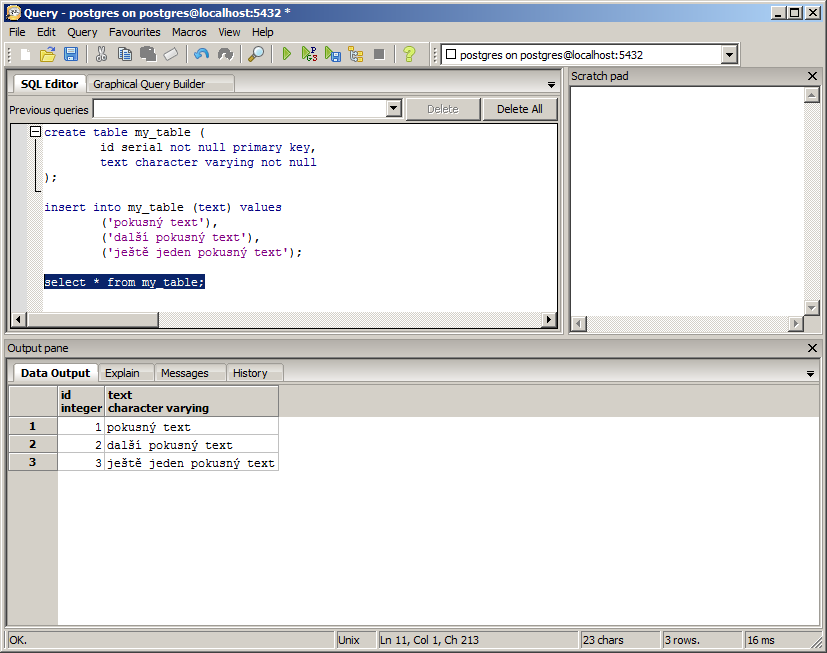Collapse the create table code block
827x653 pixels.
click(x=35, y=132)
